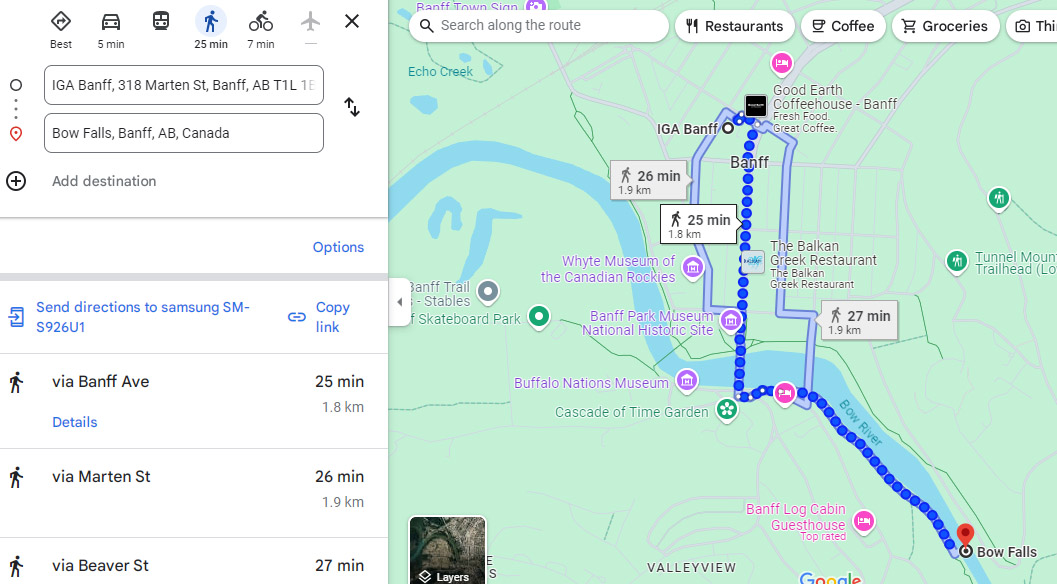The height and width of the screenshot is (584, 1057).
Task: Click the add destination plus icon
Action: [x=16, y=181]
